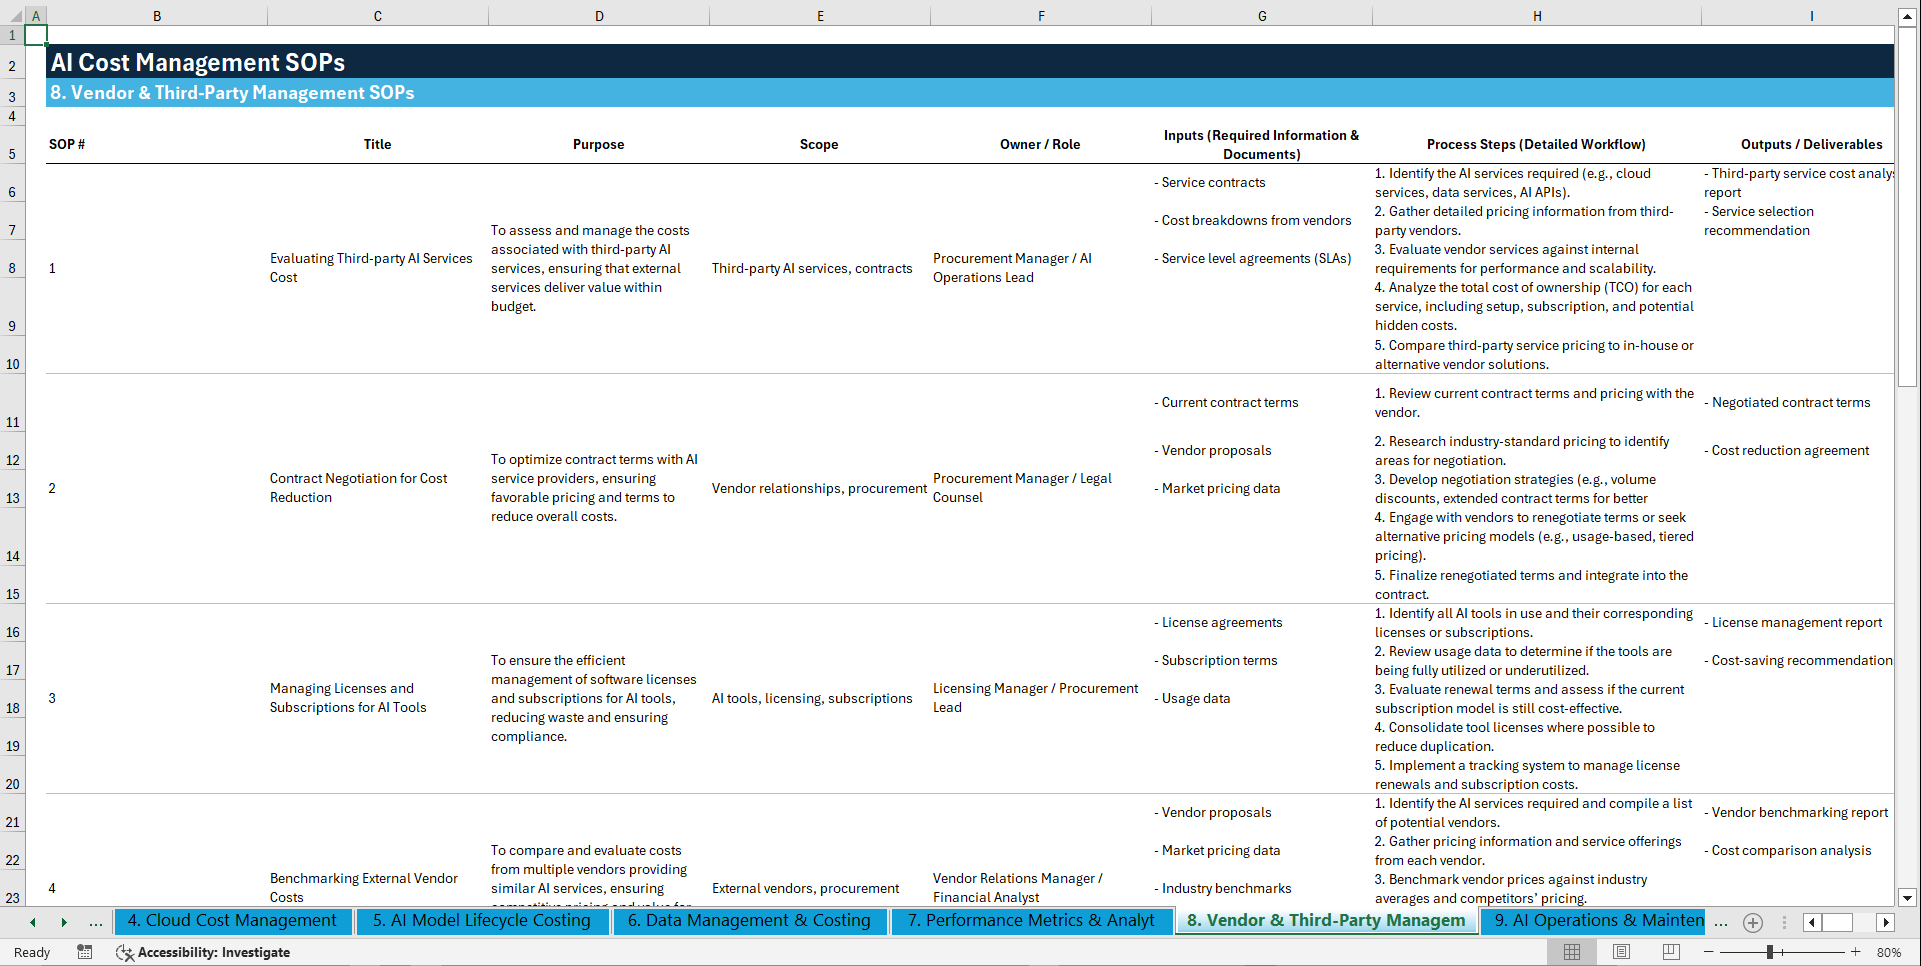Click the vertical scrollbar down arrow
The image size is (1921, 966).
[1907, 898]
